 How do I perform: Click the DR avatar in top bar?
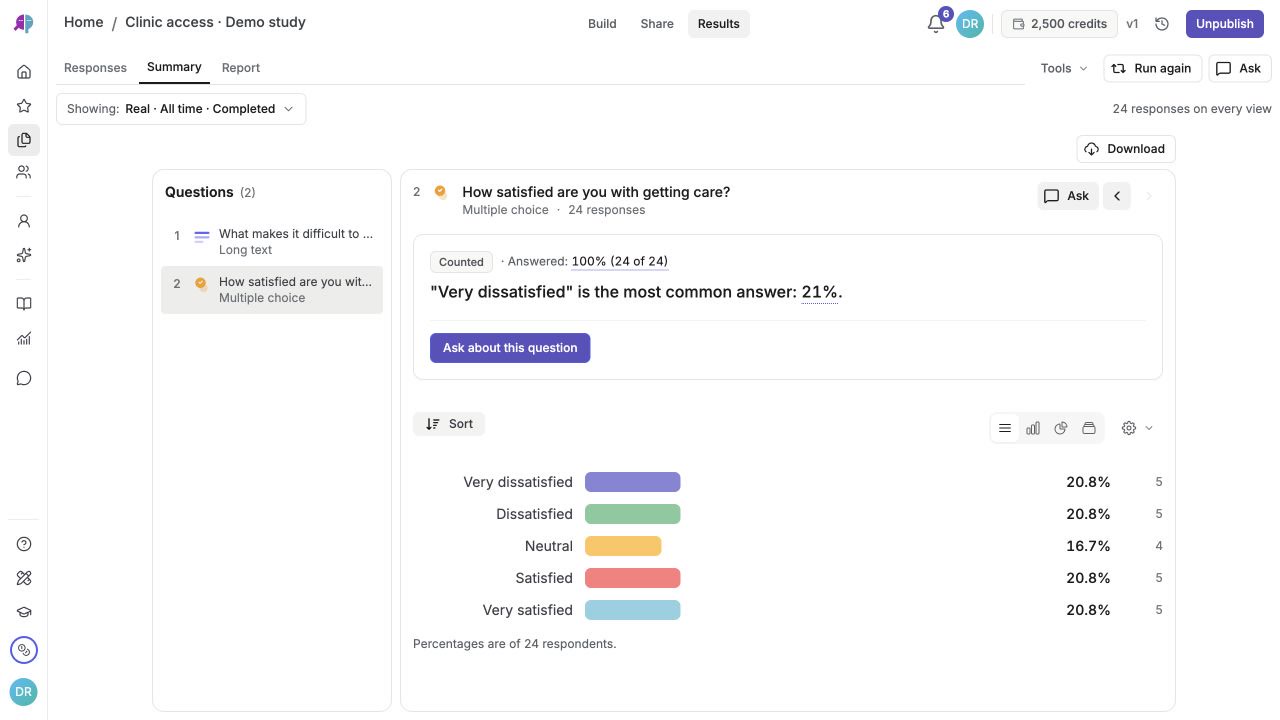point(970,24)
